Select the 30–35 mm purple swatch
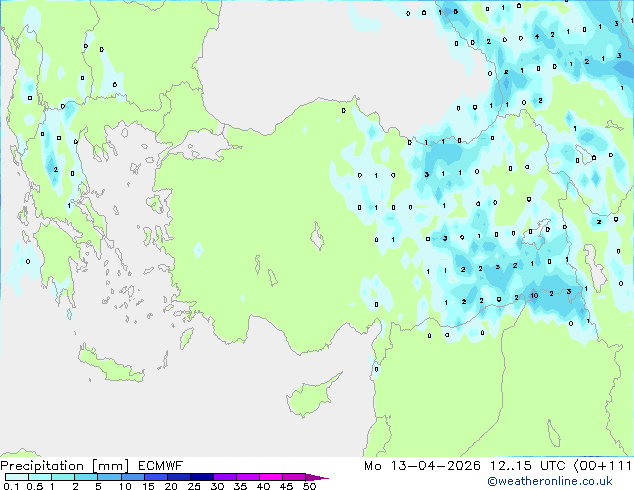This screenshot has width=634, height=490. 225,477
